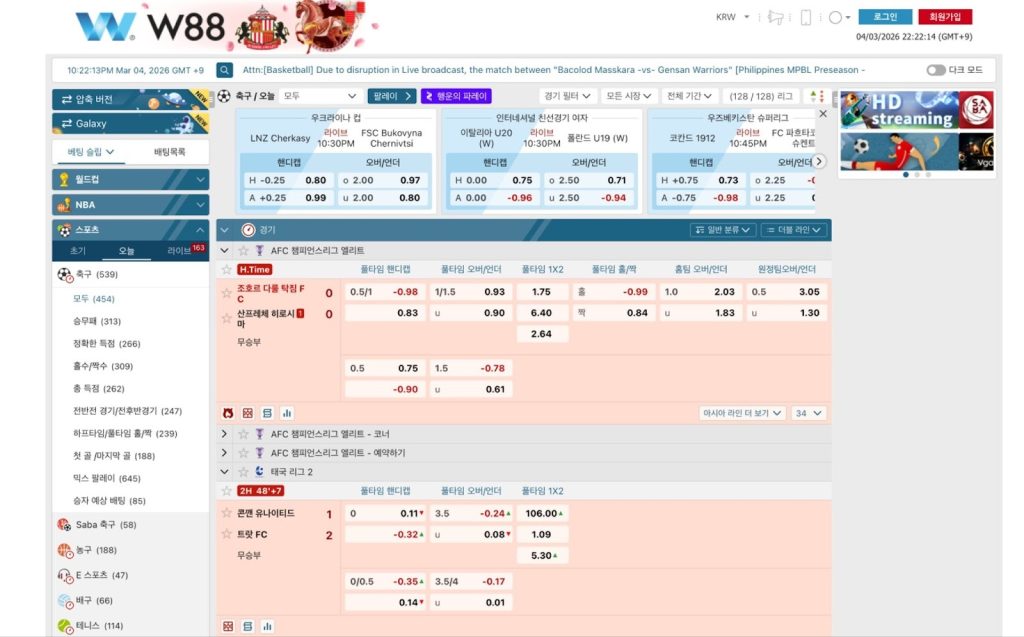Switch to the 오늘 tab

pyautogui.click(x=126, y=251)
